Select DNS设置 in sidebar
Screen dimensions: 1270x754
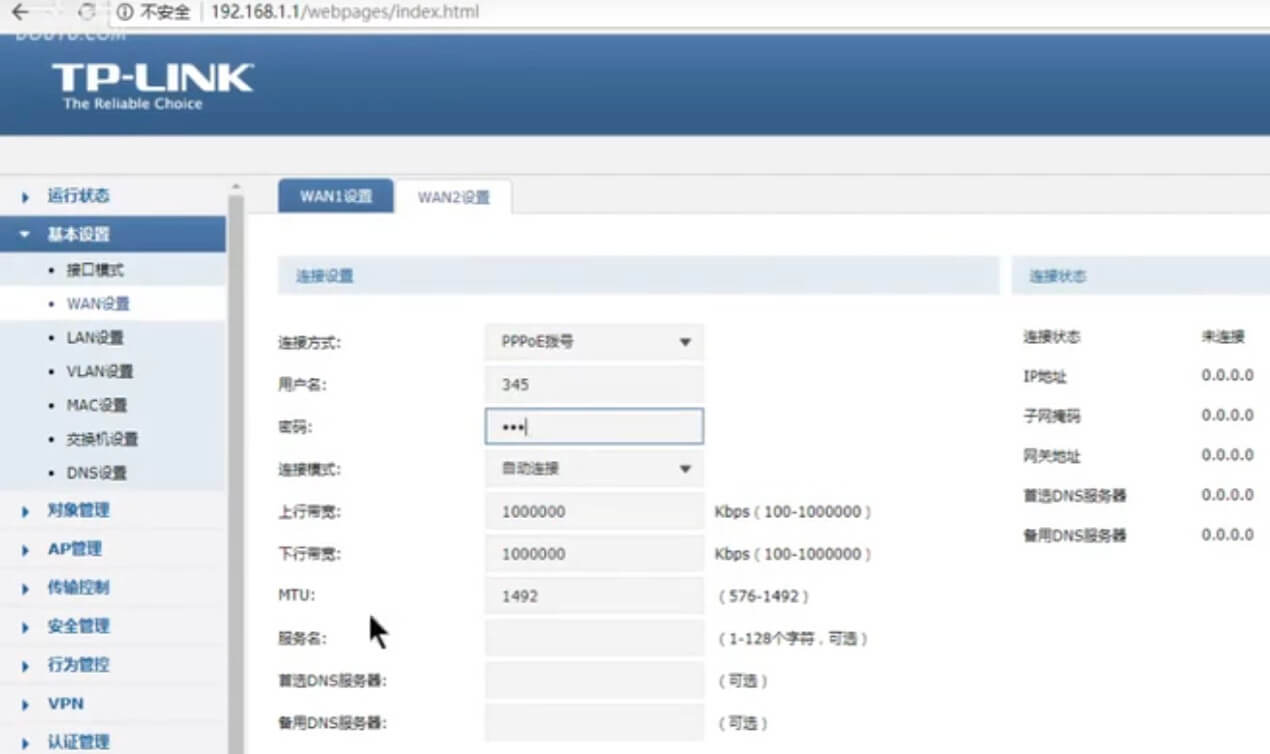pyautogui.click(x=96, y=473)
